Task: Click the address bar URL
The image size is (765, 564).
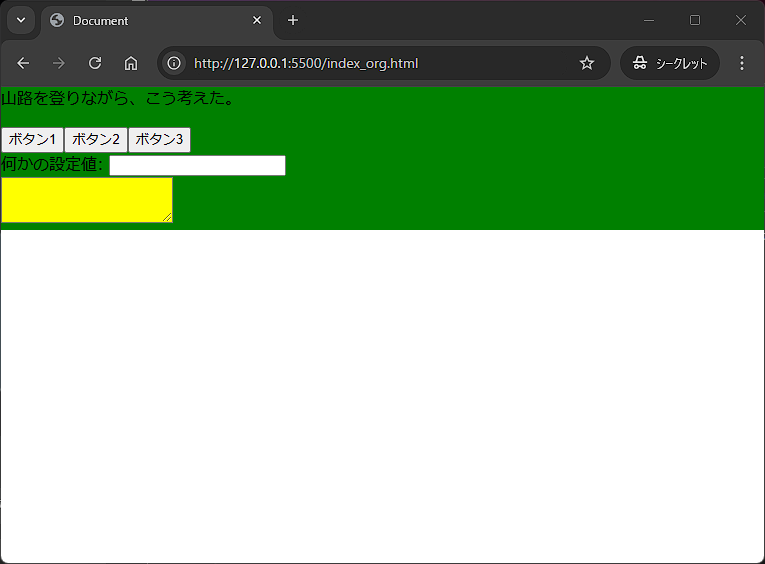Action: click(306, 63)
